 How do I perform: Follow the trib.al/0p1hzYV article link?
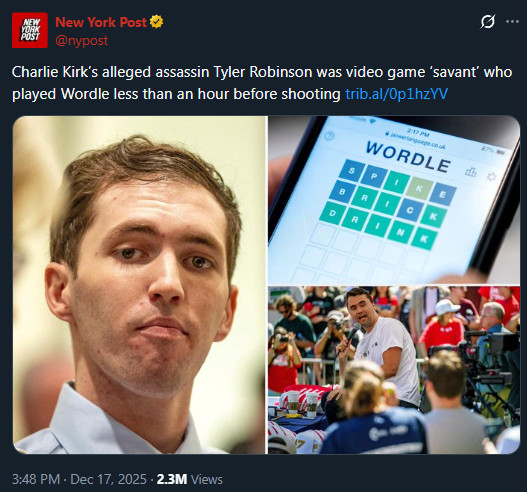(x=397, y=94)
